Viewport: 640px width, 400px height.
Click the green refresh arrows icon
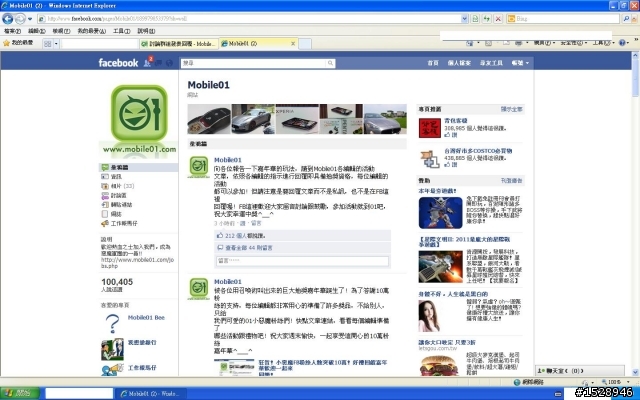(x=487, y=19)
